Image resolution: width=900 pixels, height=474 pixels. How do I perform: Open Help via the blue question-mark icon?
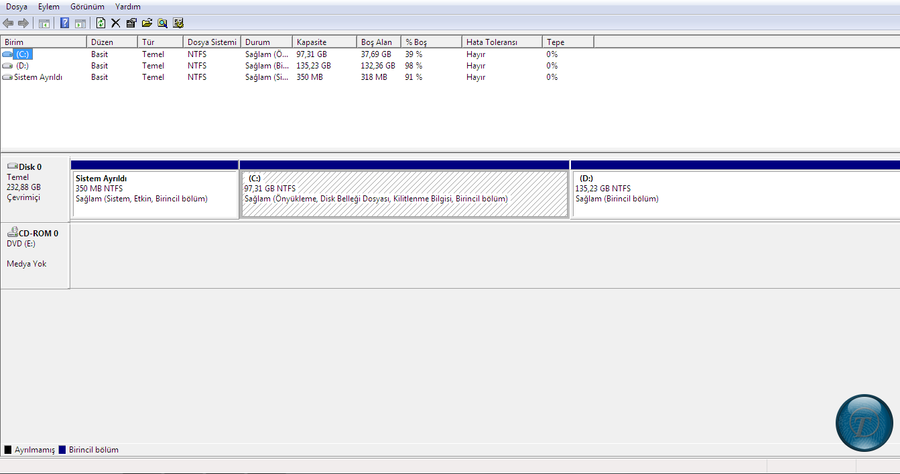click(65, 23)
